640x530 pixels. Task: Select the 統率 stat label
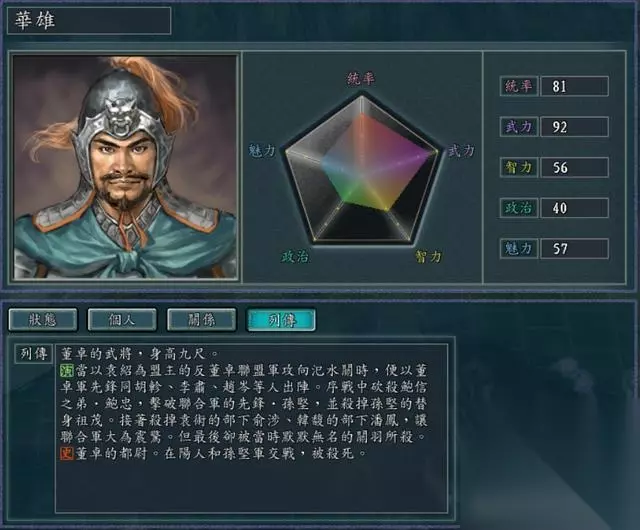[519, 86]
